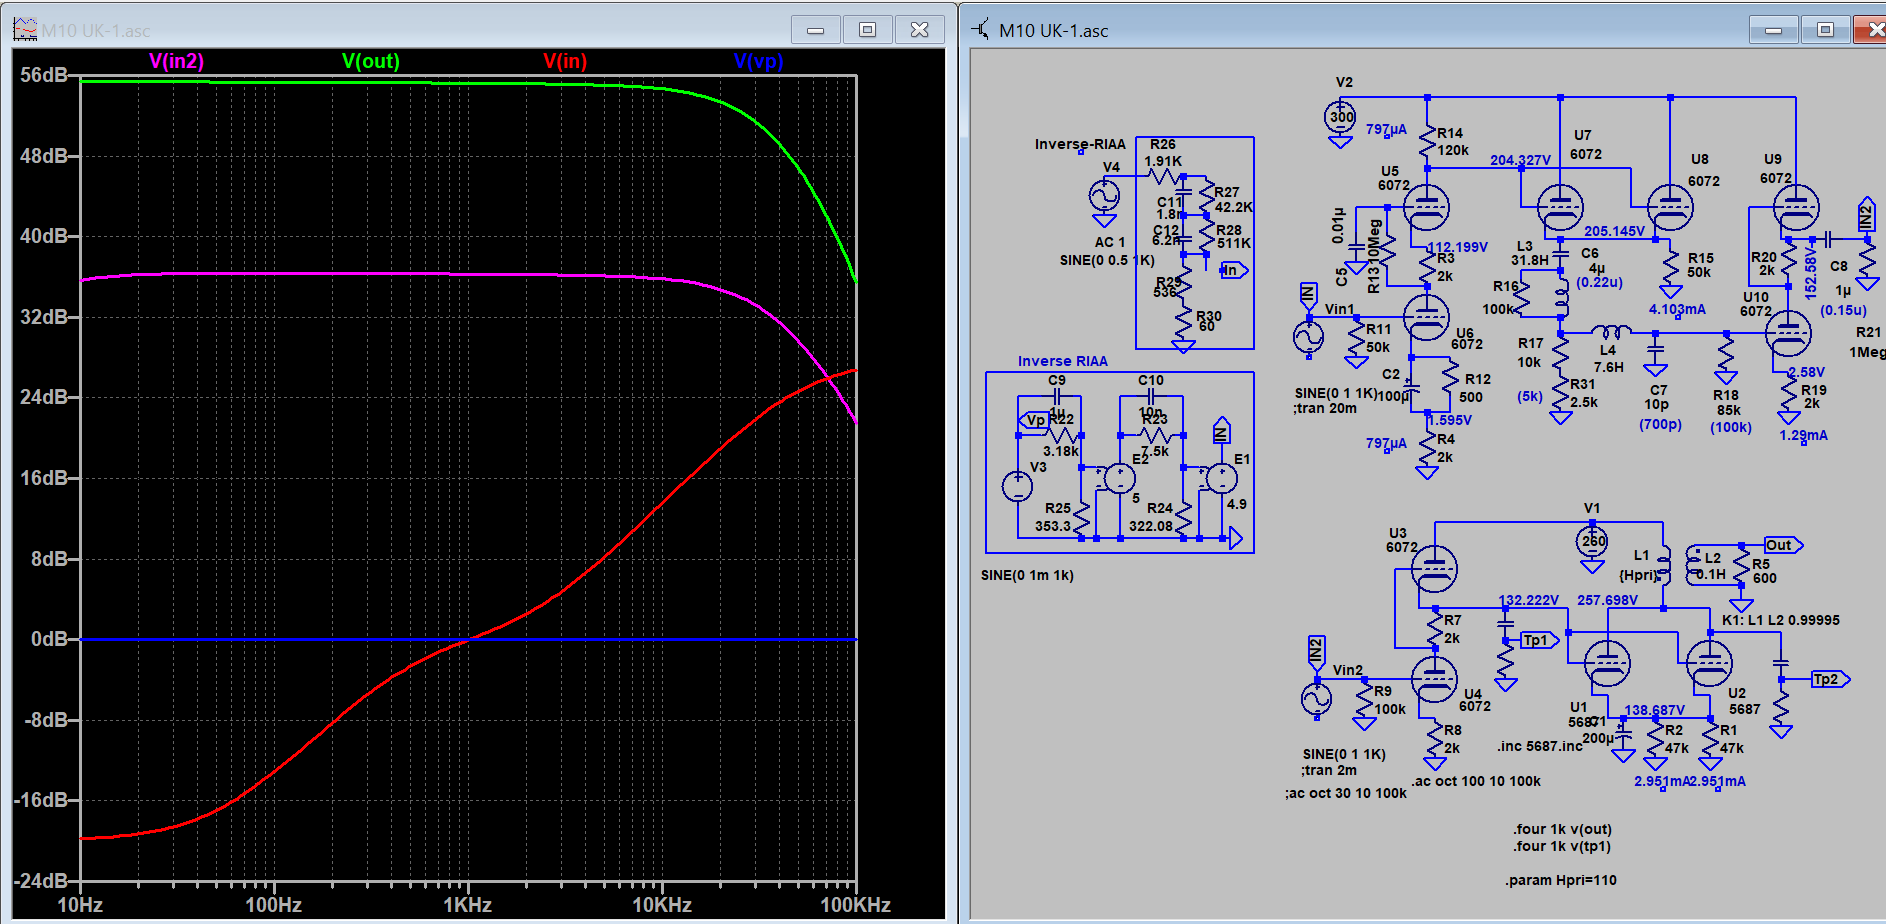
Task: Select the U2 5687 tube symbol
Action: click(1708, 662)
